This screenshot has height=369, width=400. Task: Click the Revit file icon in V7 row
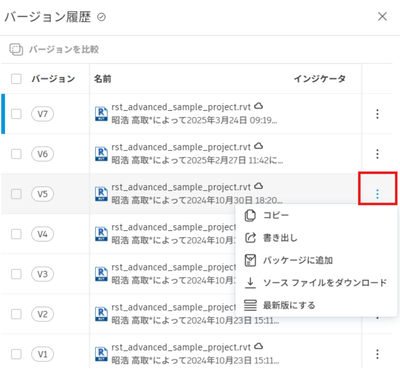point(101,114)
